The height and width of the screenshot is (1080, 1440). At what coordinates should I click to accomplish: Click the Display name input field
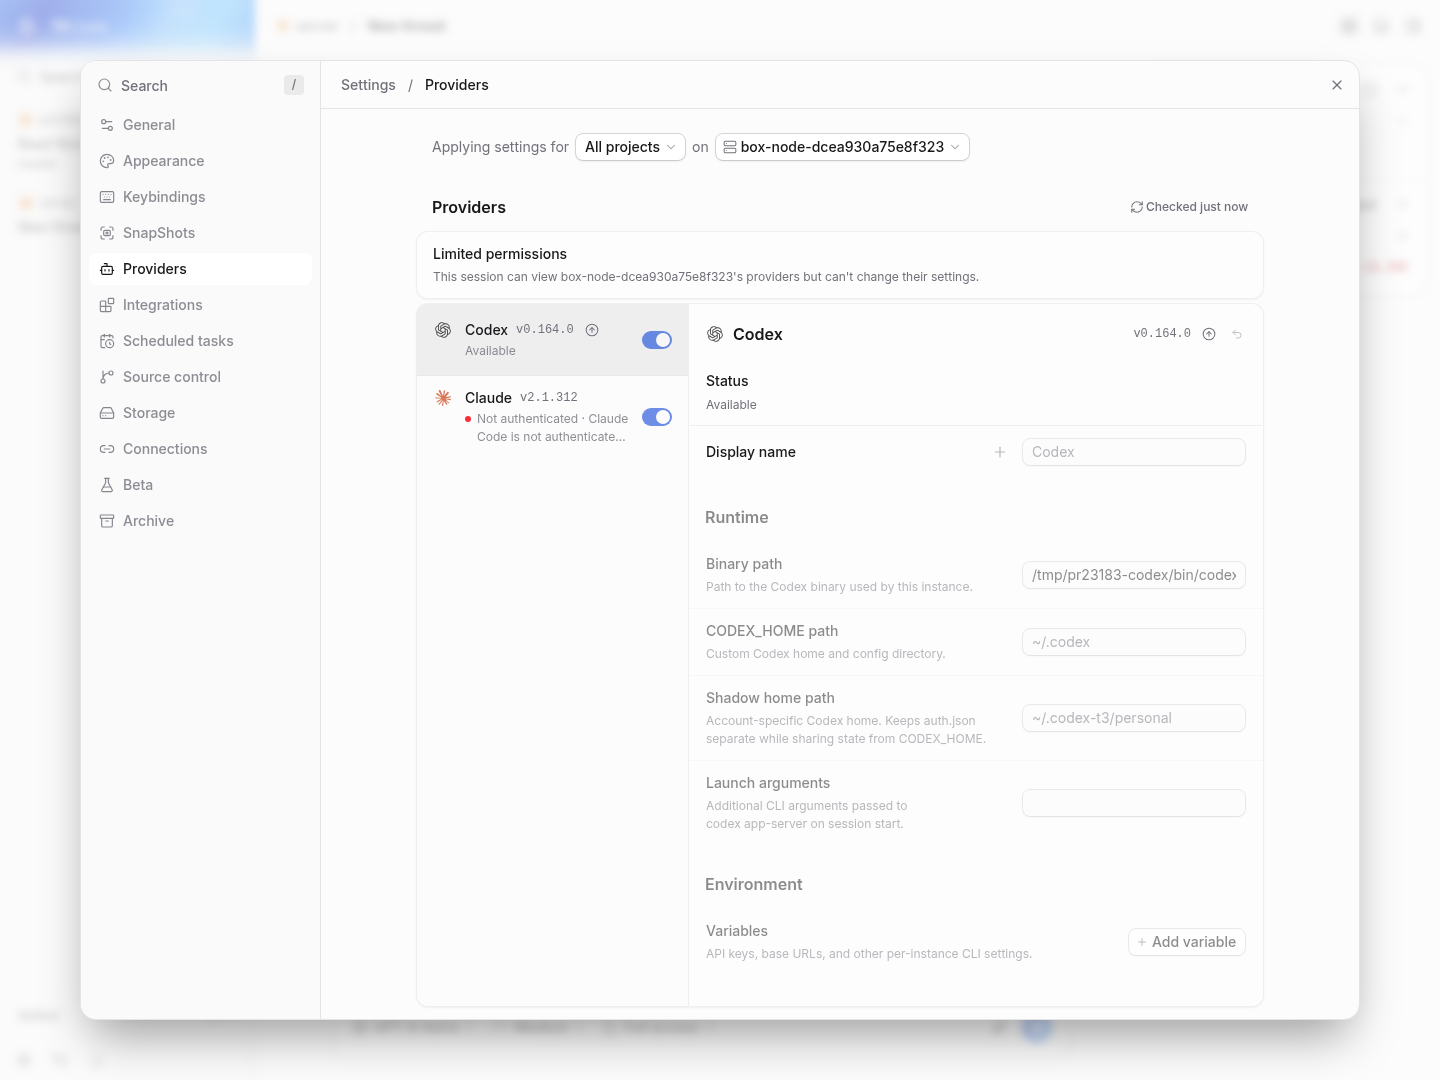click(1134, 452)
